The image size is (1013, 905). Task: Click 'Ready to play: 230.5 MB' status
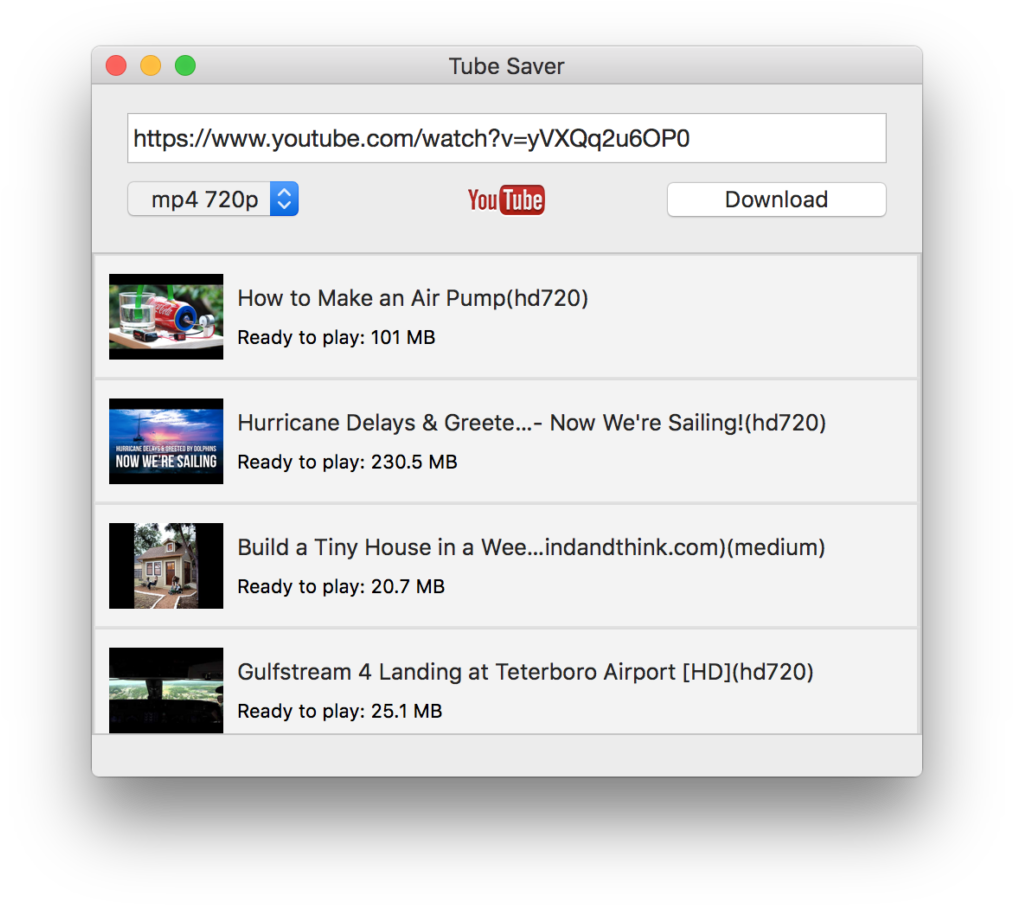[x=347, y=462]
